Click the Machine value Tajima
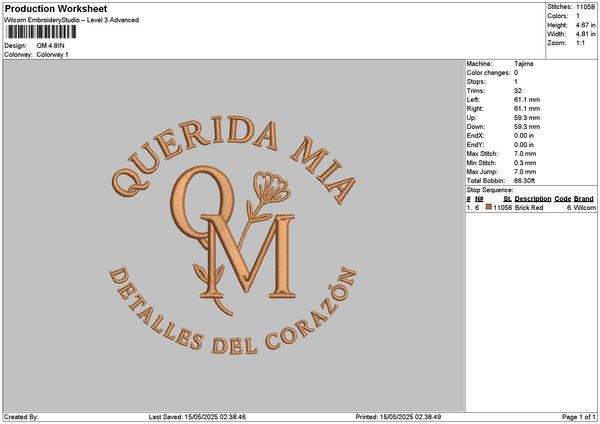 pos(523,64)
